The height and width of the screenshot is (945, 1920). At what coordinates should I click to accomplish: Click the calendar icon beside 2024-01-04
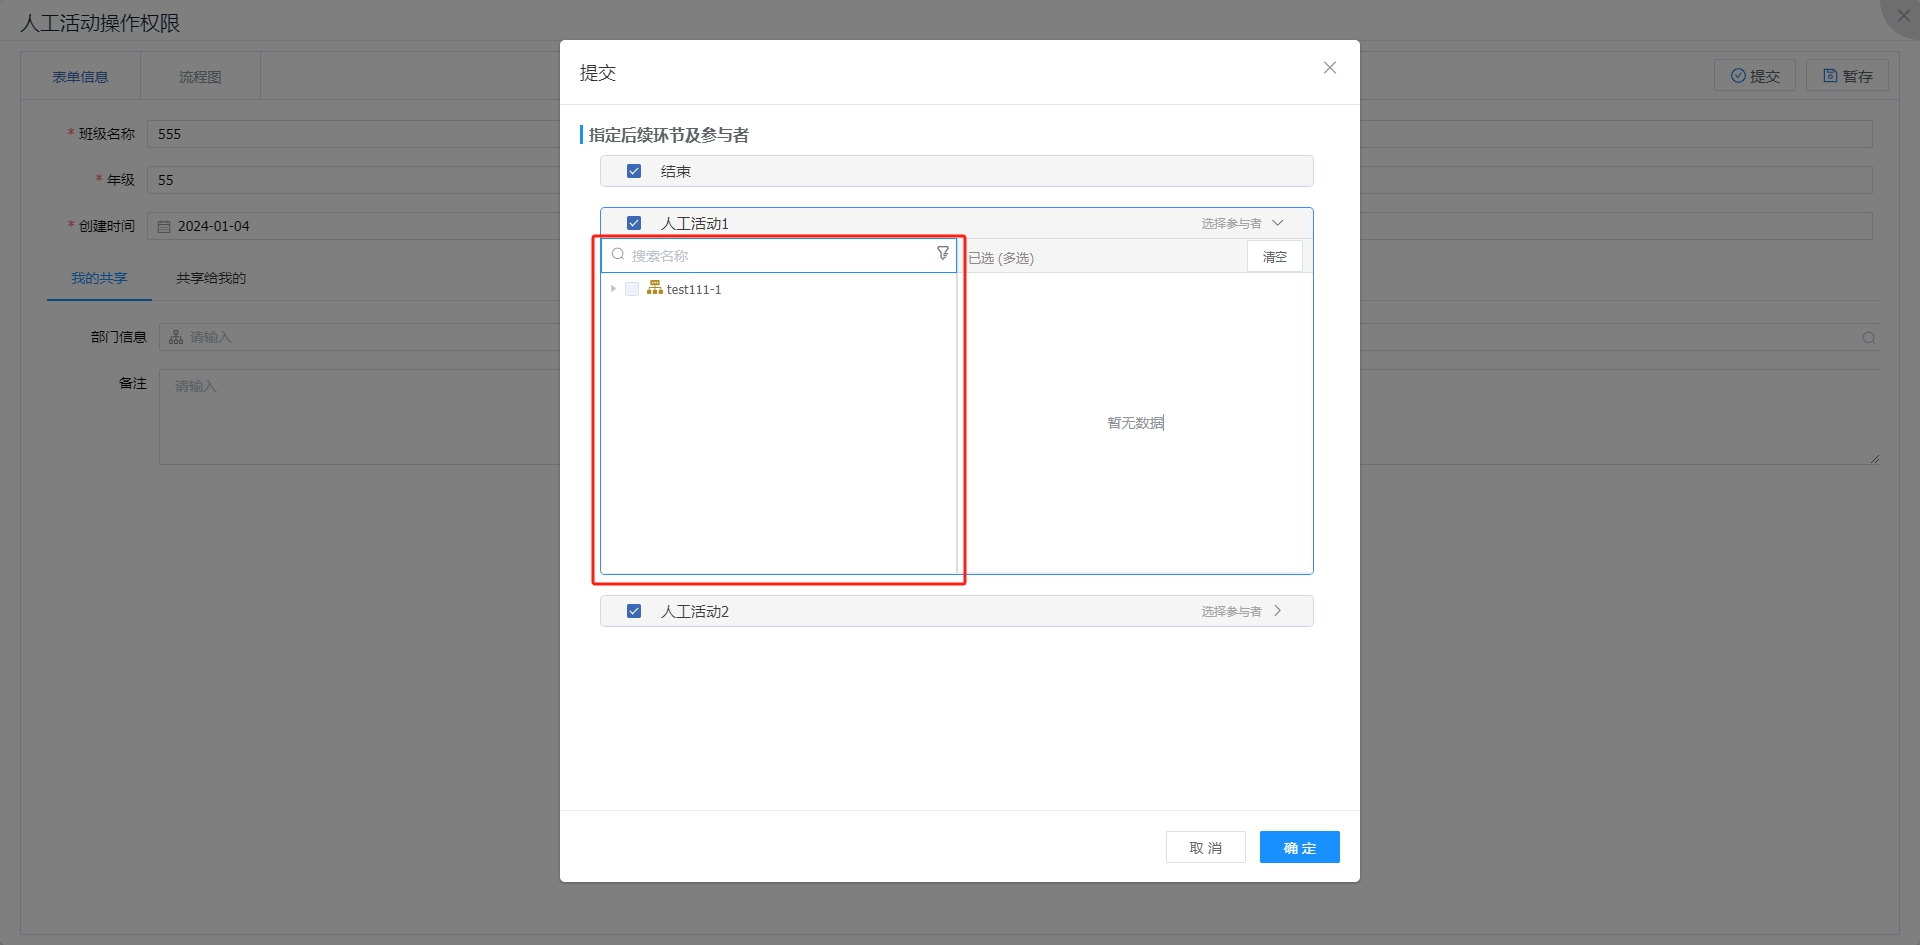click(164, 227)
